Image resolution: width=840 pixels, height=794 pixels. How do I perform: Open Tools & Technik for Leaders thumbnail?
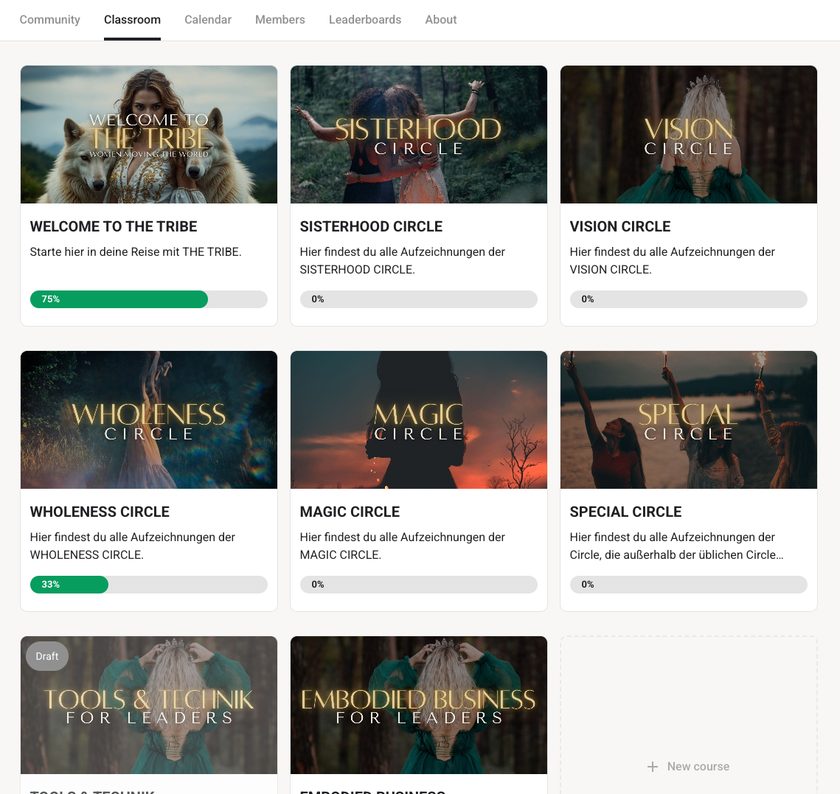149,705
